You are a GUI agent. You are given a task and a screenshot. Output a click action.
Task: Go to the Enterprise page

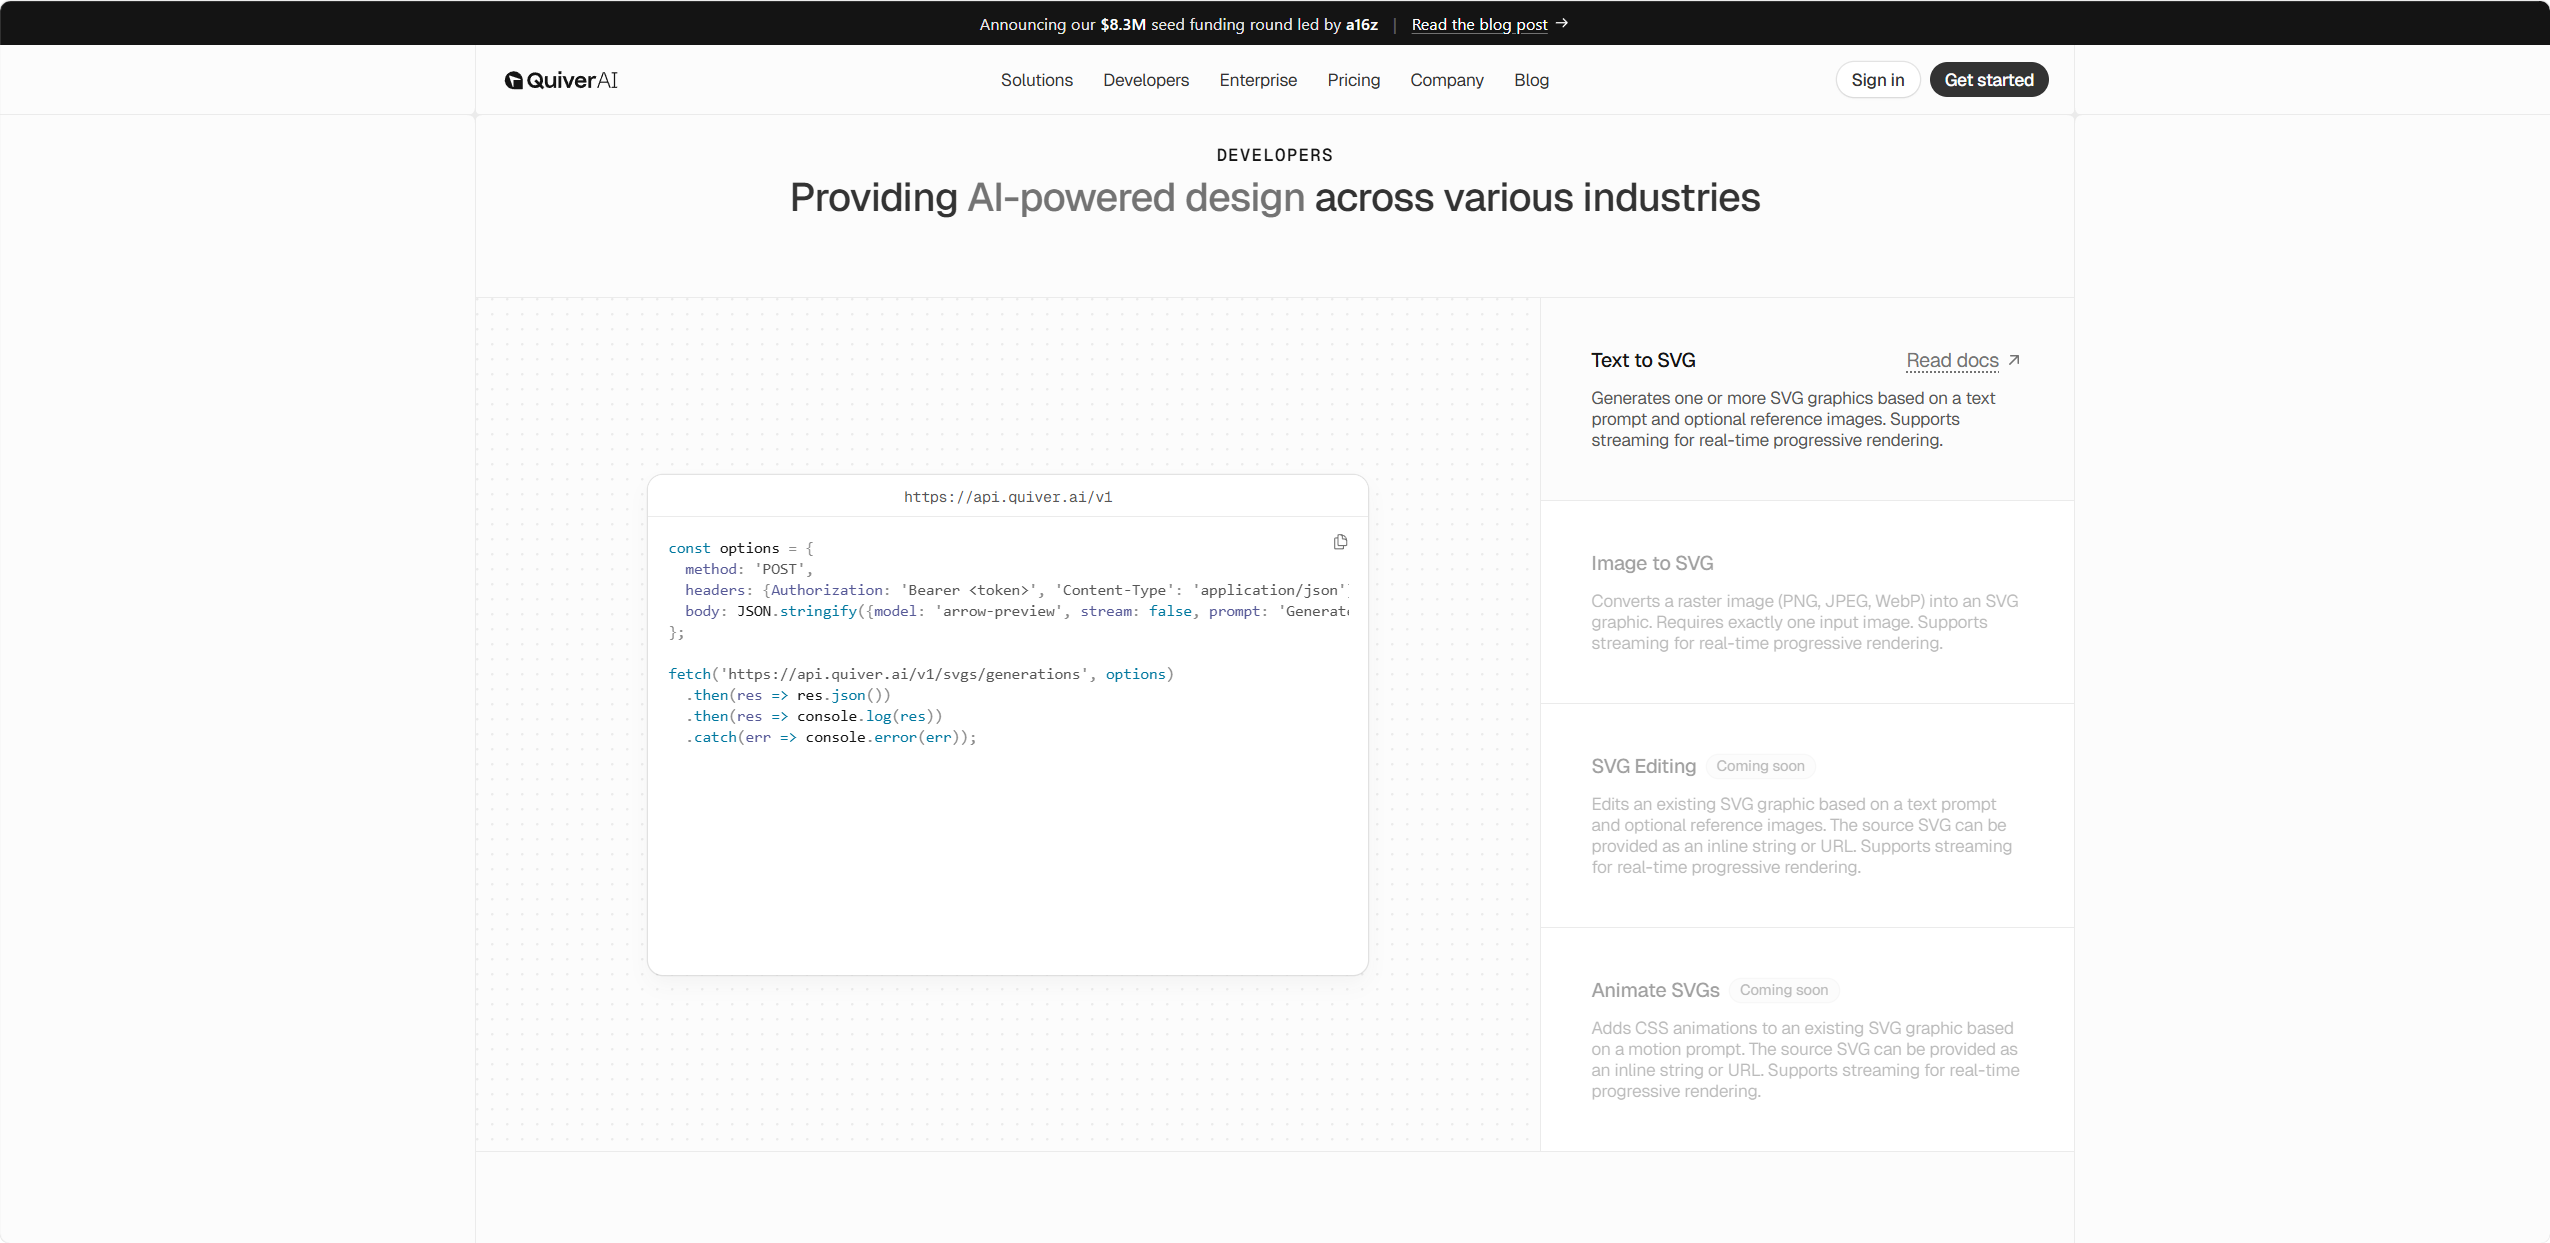point(1258,80)
